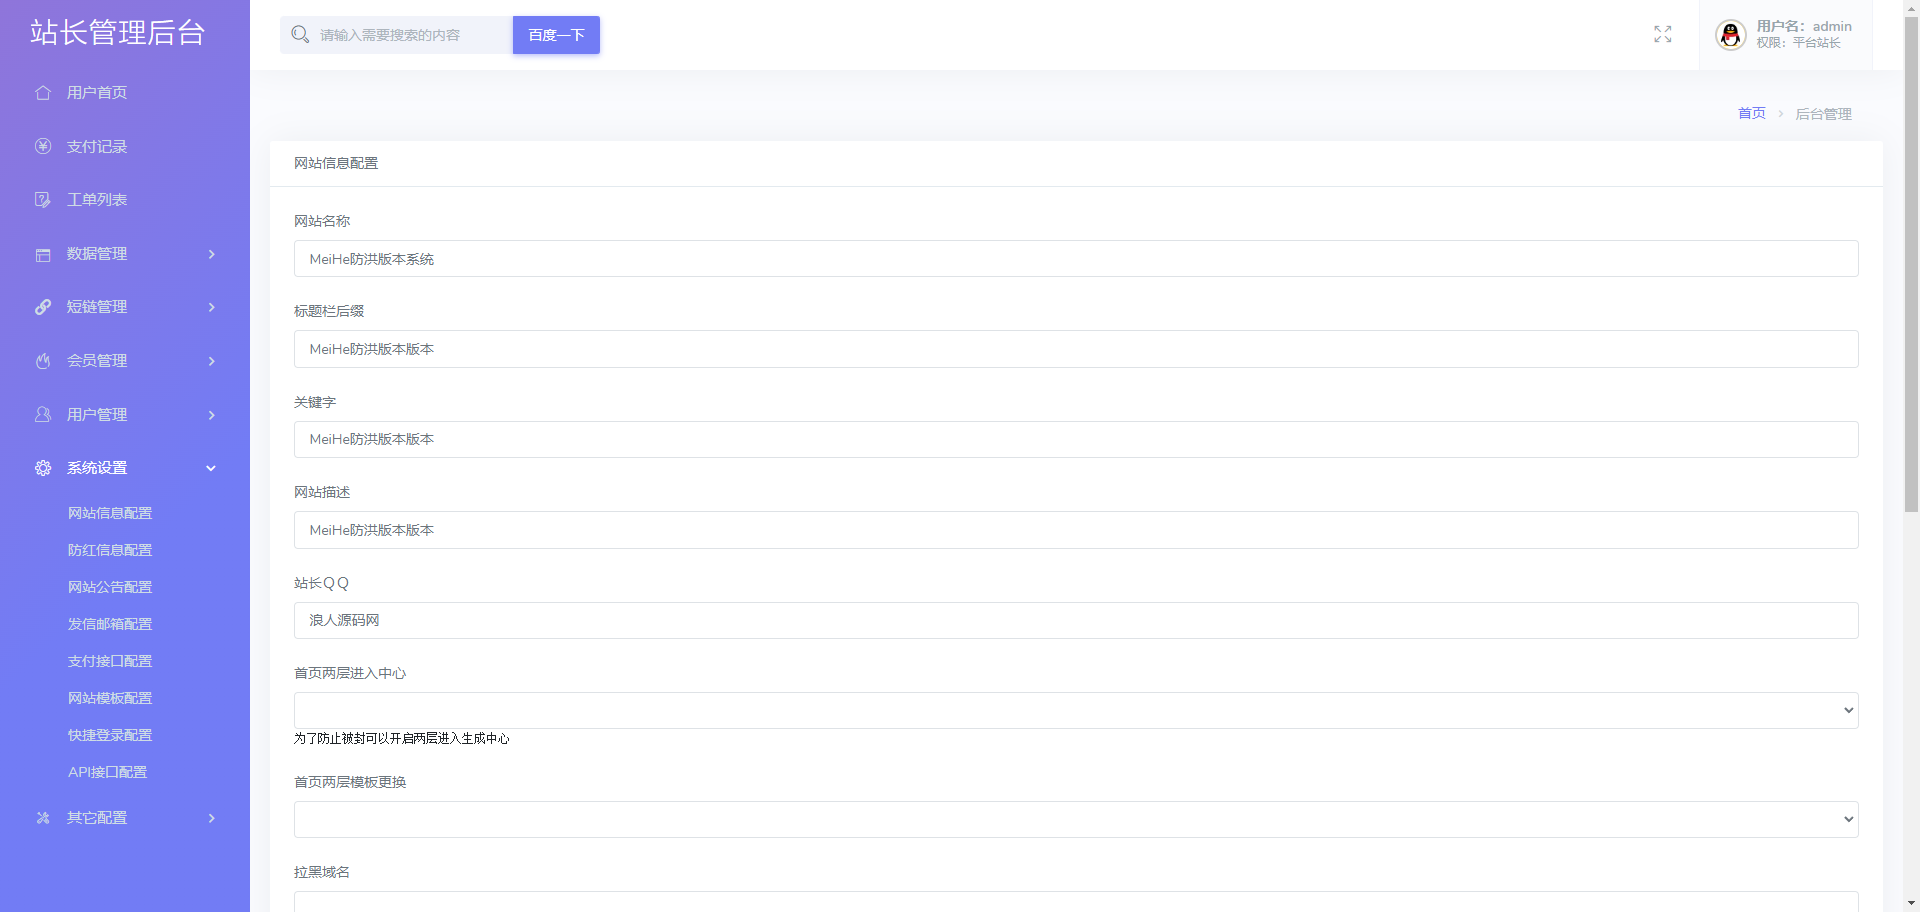Click the admin penguin avatar

[1731, 35]
